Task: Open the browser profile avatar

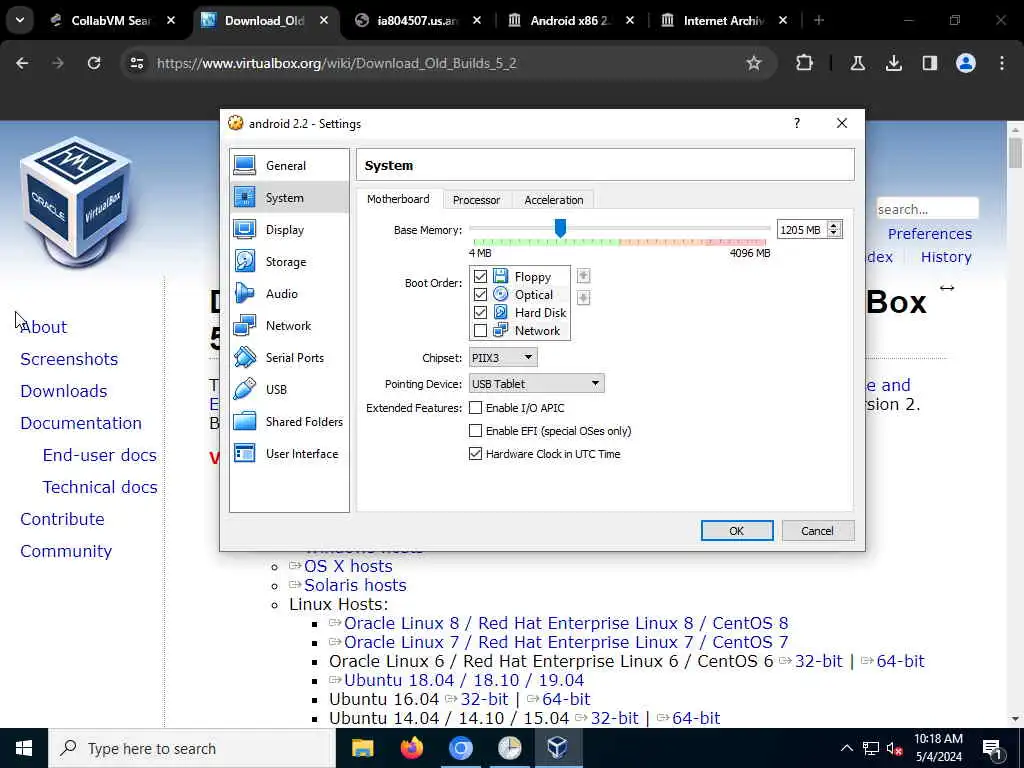Action: (x=966, y=63)
